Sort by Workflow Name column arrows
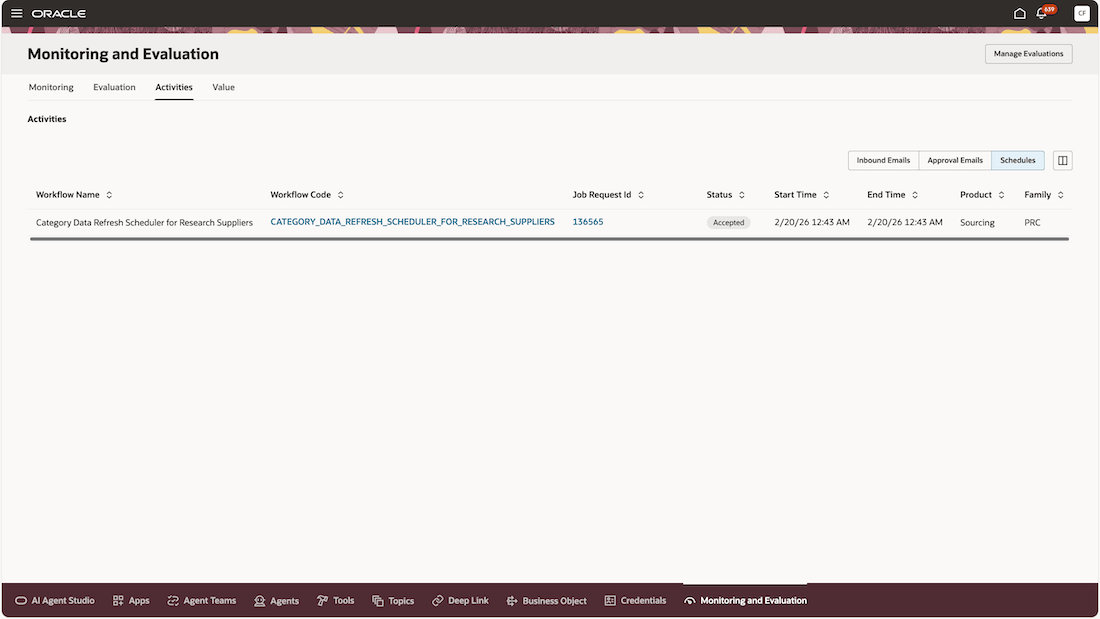The height and width of the screenshot is (619, 1100). coord(109,195)
